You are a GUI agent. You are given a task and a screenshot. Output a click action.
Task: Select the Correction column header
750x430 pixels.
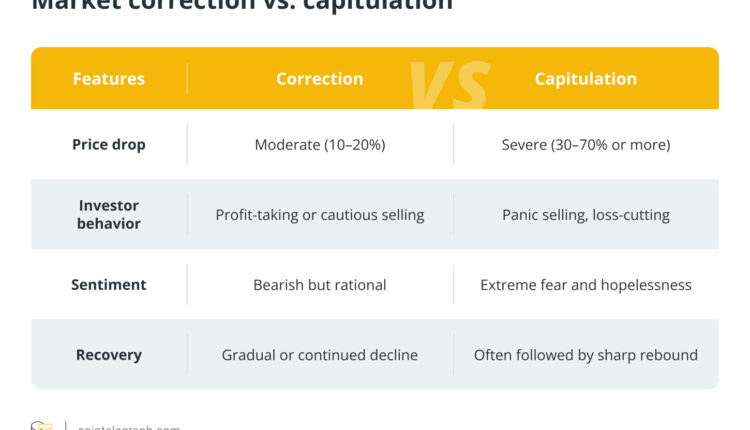click(320, 78)
